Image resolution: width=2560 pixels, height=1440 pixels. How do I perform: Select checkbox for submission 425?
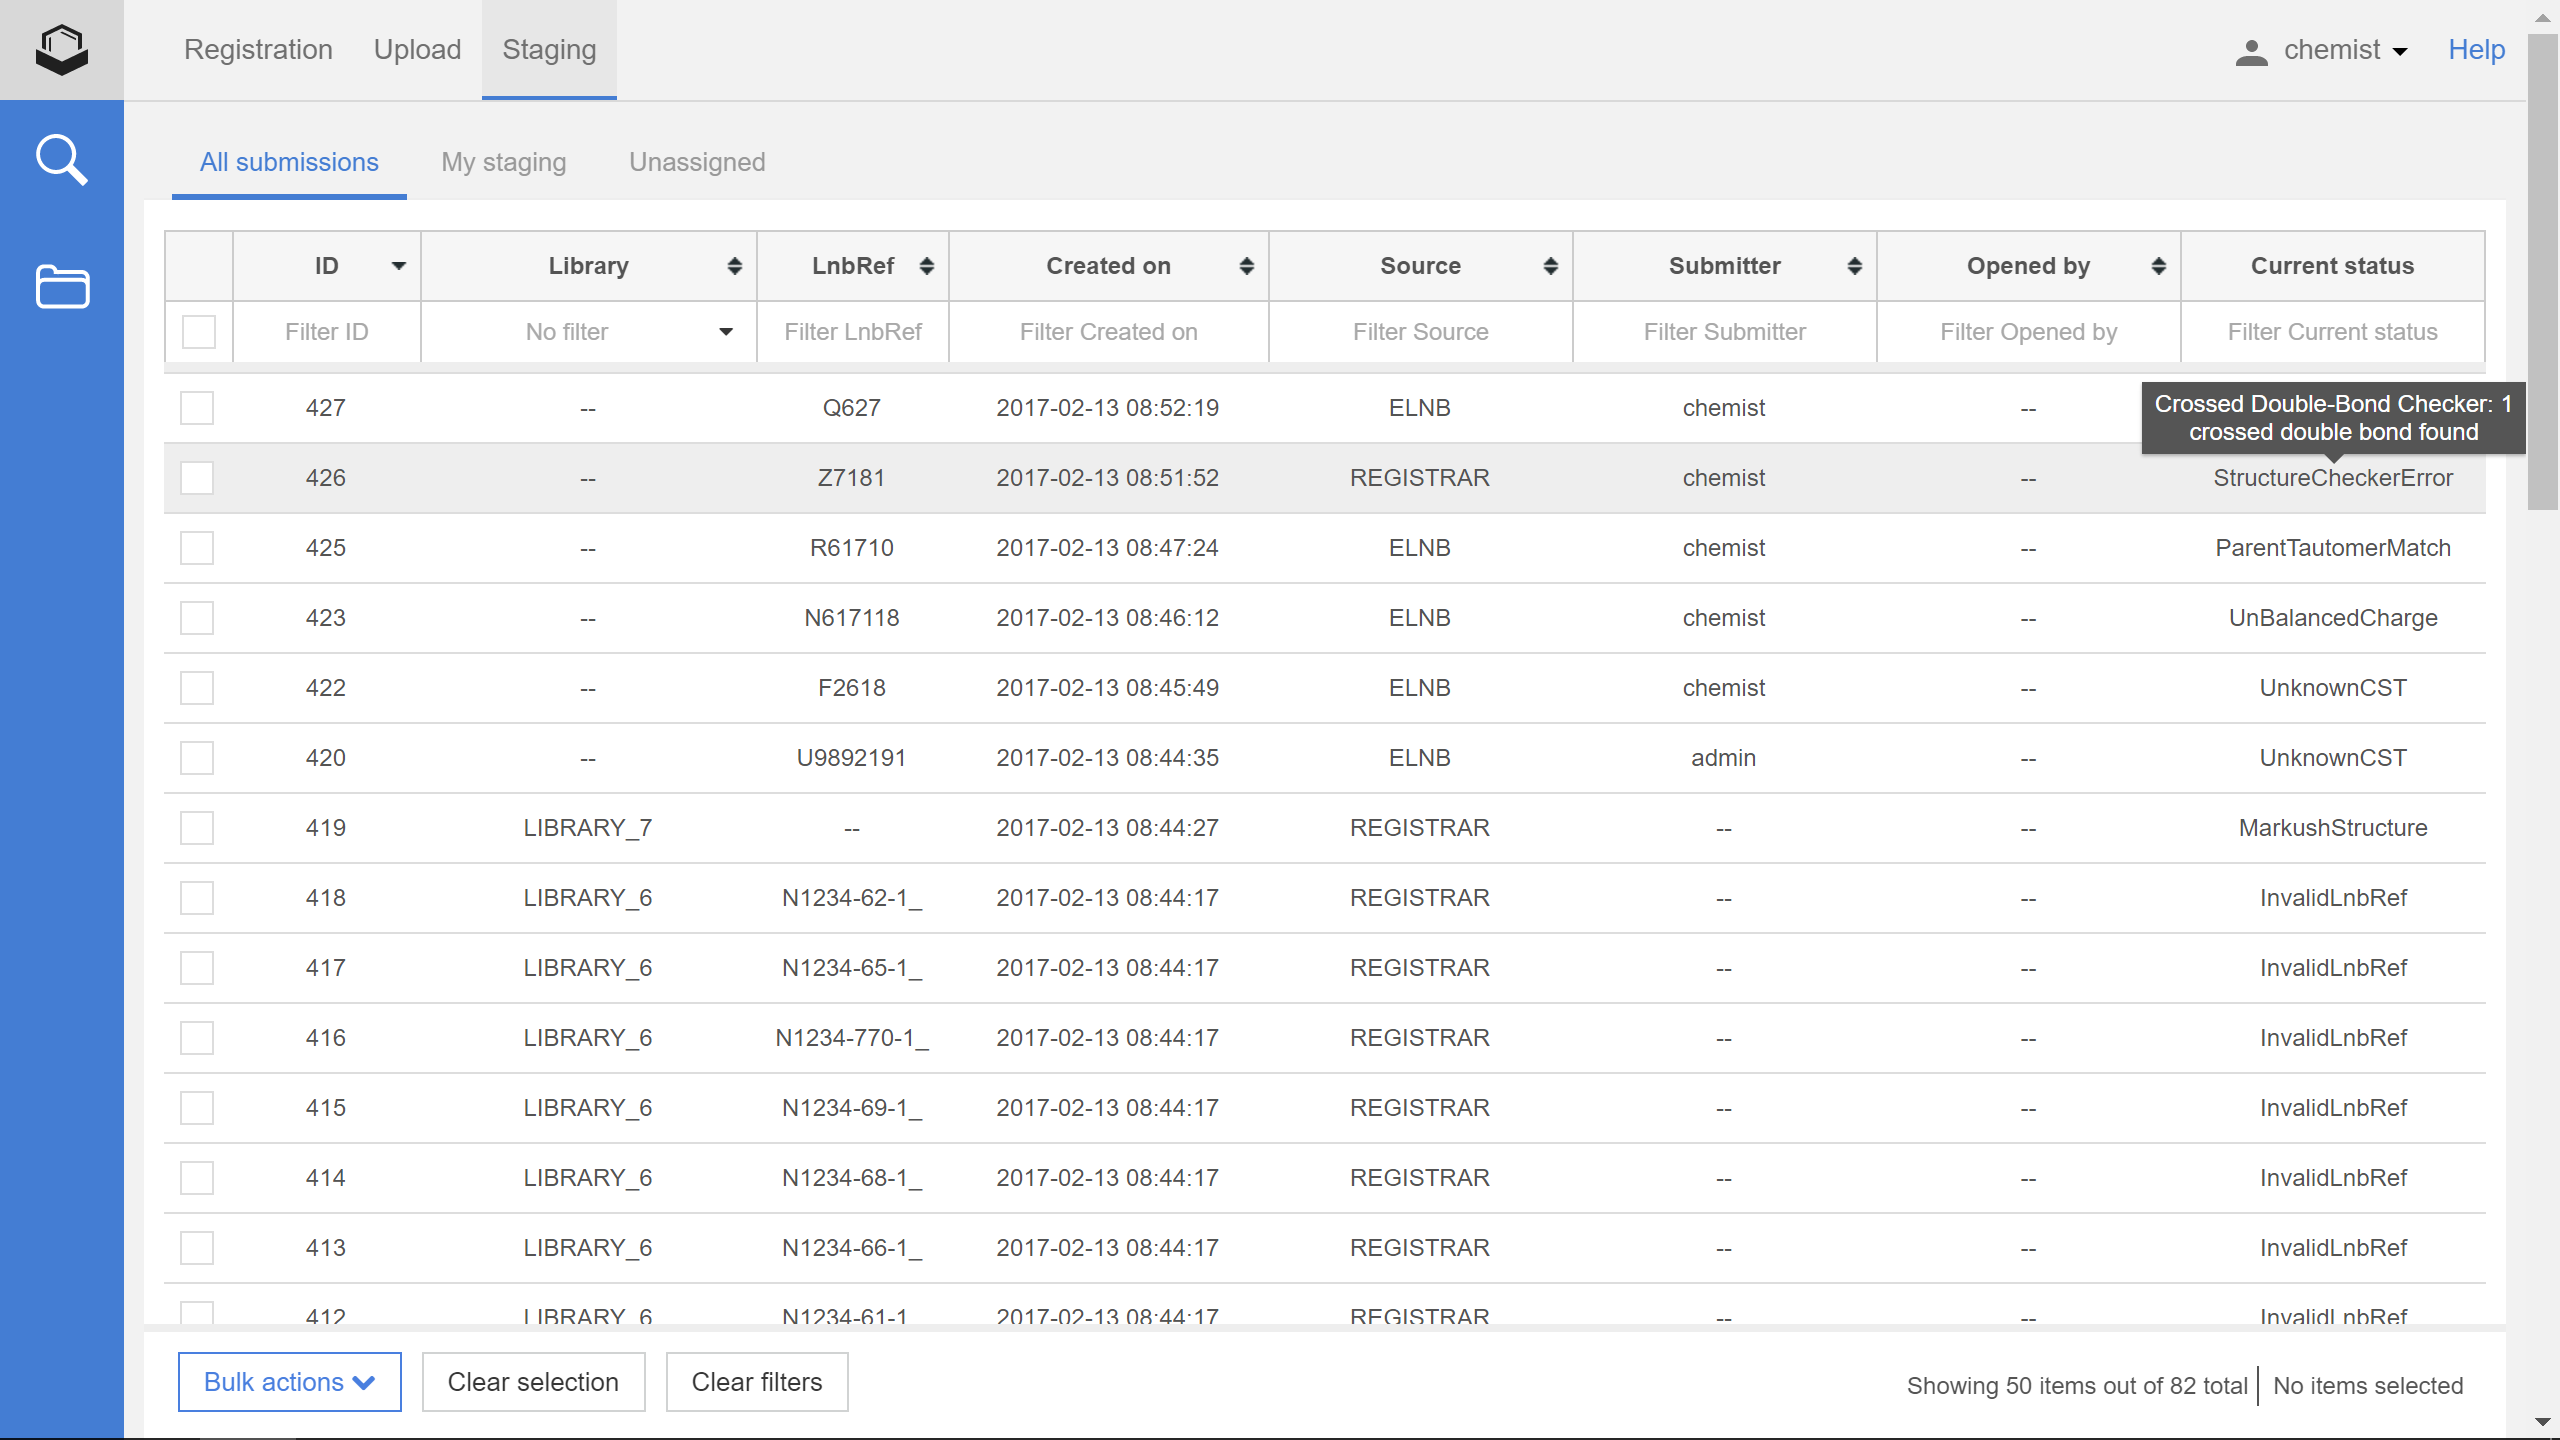point(197,548)
